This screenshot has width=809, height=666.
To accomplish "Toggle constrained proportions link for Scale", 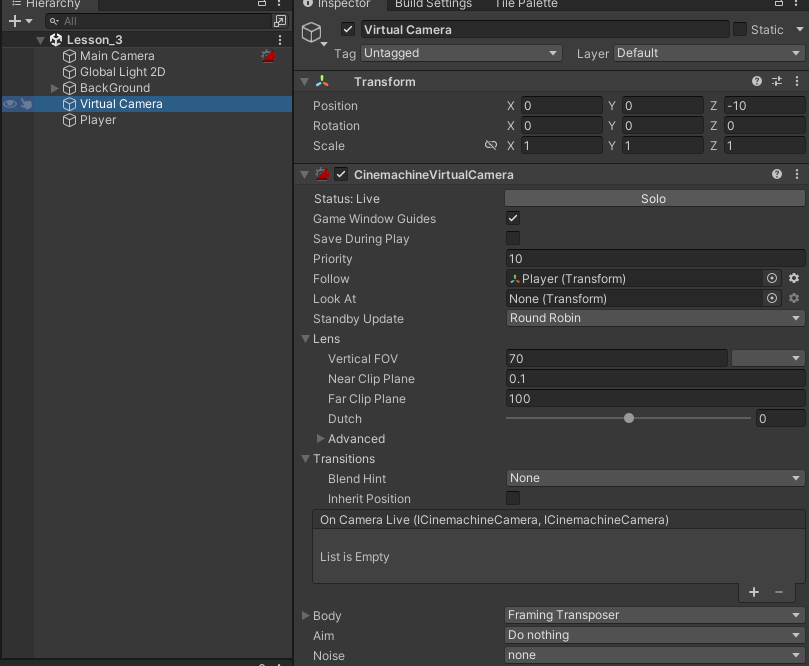I will click(x=491, y=145).
